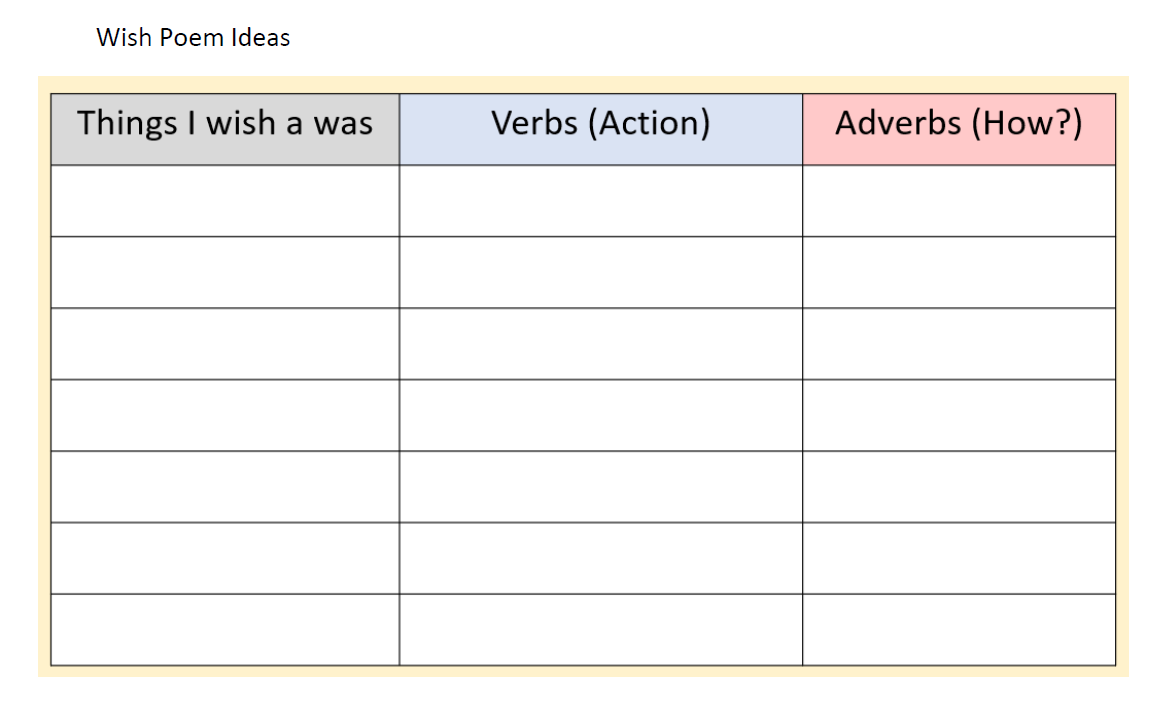Select sixth empty row cell in Verbs column
The height and width of the screenshot is (708, 1159).
pos(600,558)
